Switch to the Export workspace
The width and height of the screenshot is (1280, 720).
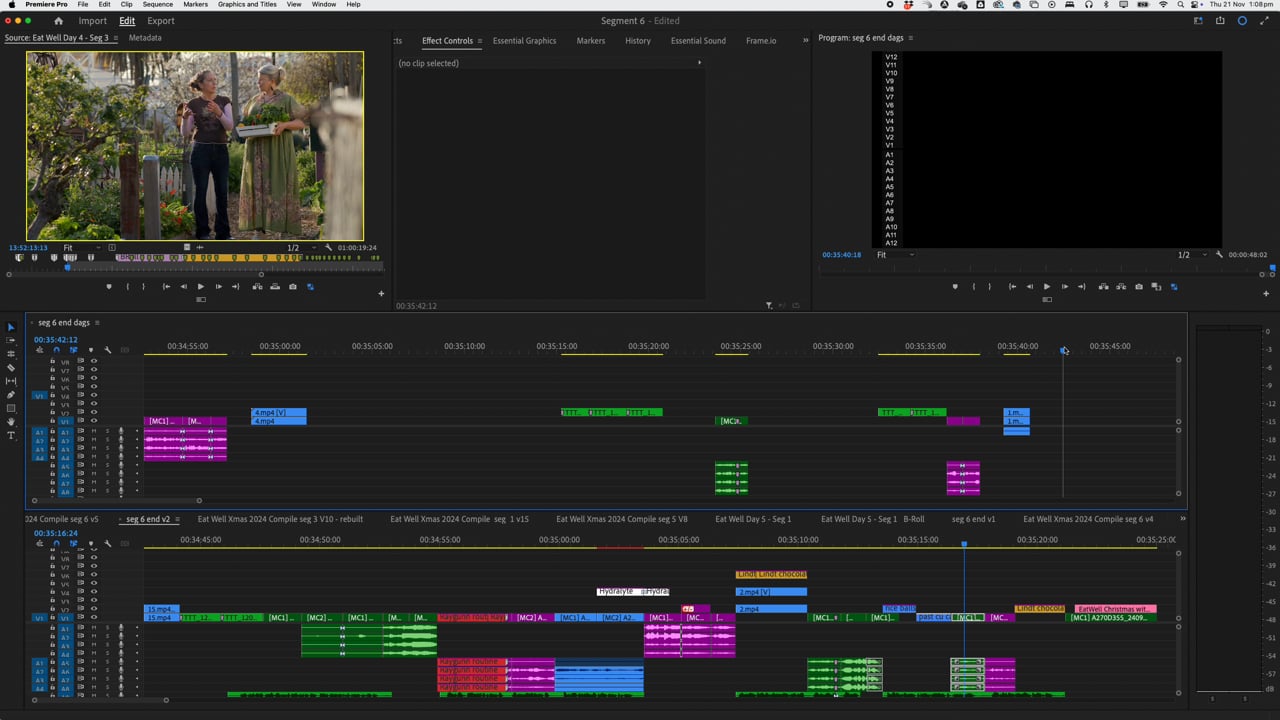(160, 21)
